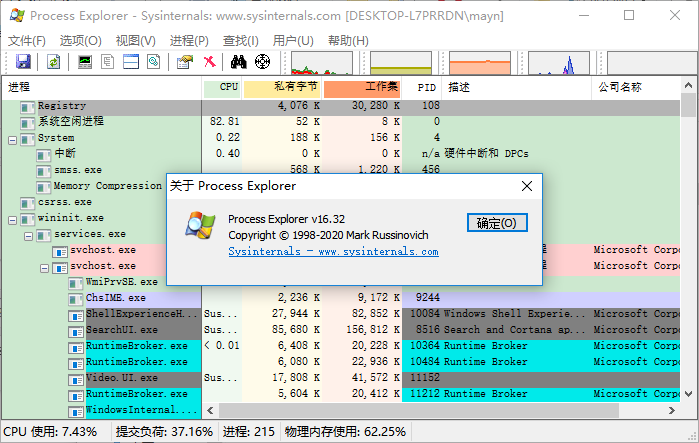Screen dimensions: 699x443
Task: Click the icon beside ChsIME.exe
Action: click(76, 299)
